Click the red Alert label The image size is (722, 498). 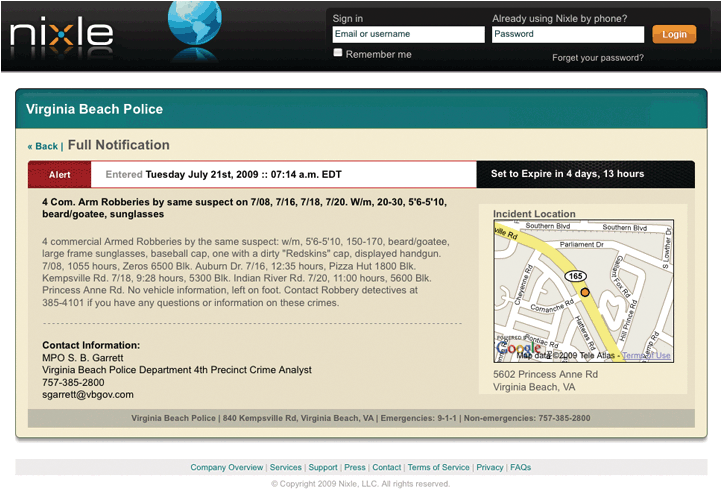pyautogui.click(x=60, y=174)
